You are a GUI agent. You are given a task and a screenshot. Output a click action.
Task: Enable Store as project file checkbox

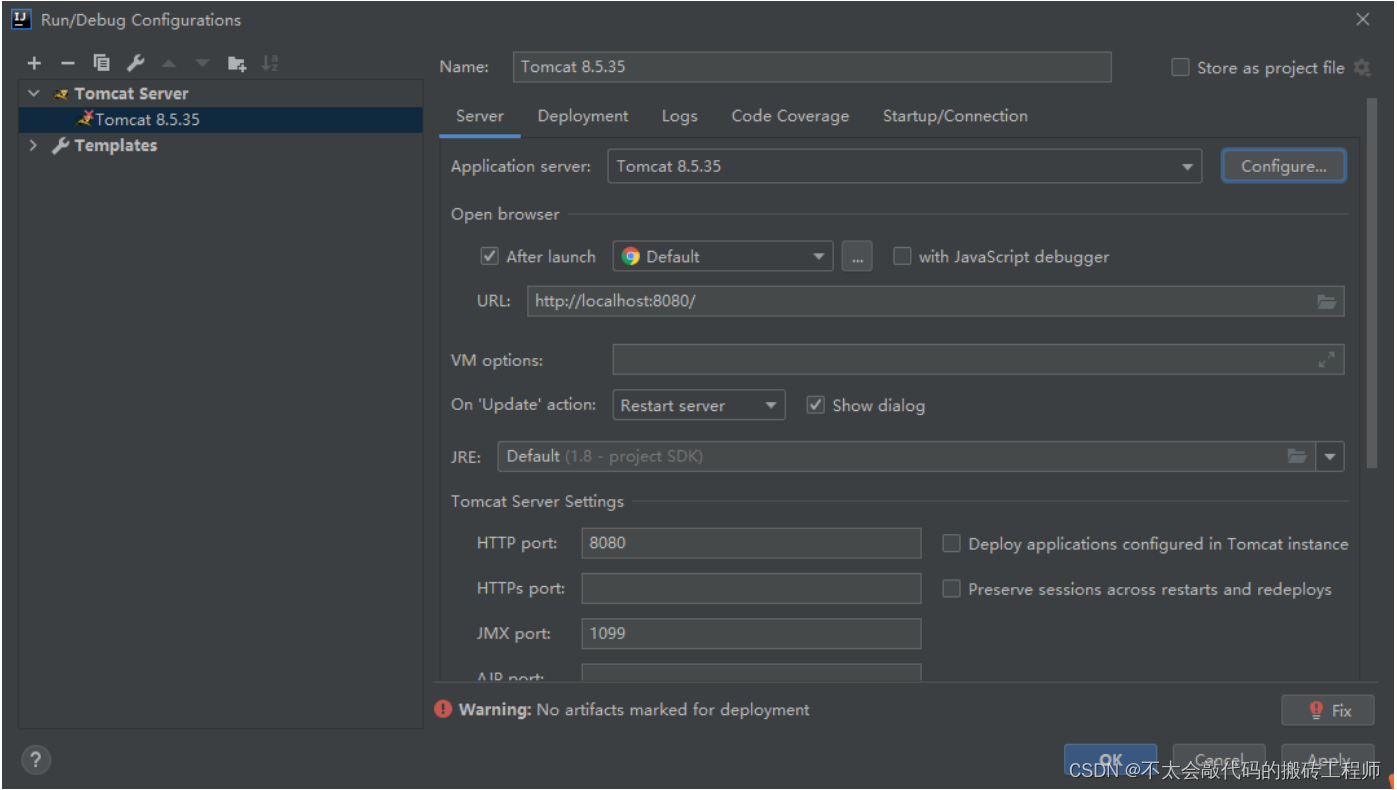pos(1180,67)
